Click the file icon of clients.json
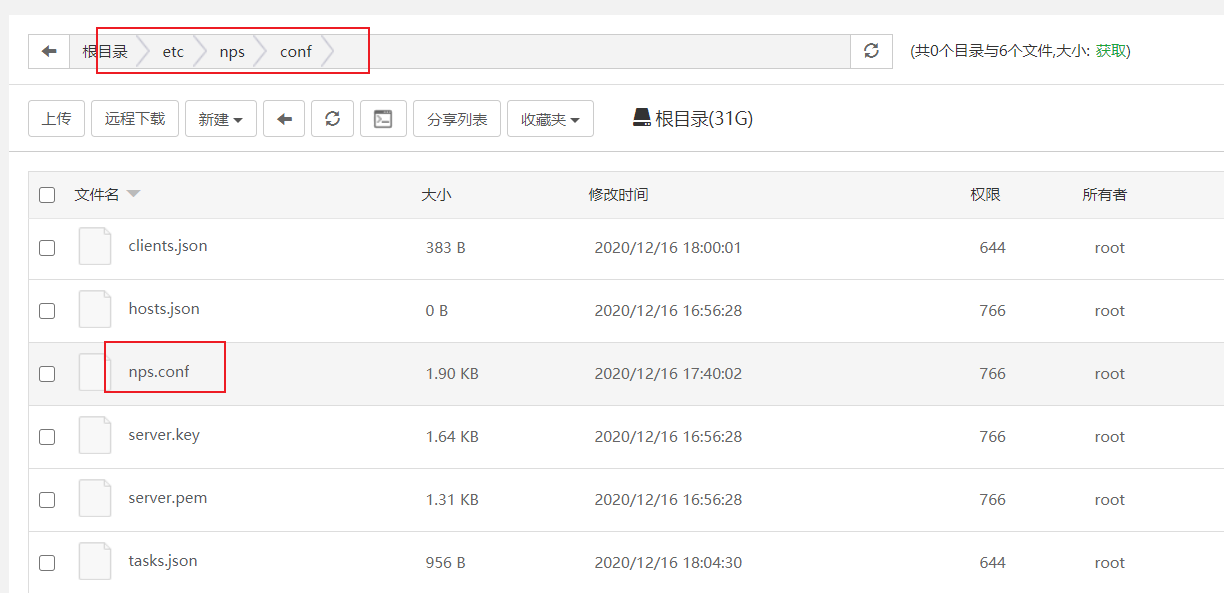This screenshot has width=1224, height=593. (95, 247)
